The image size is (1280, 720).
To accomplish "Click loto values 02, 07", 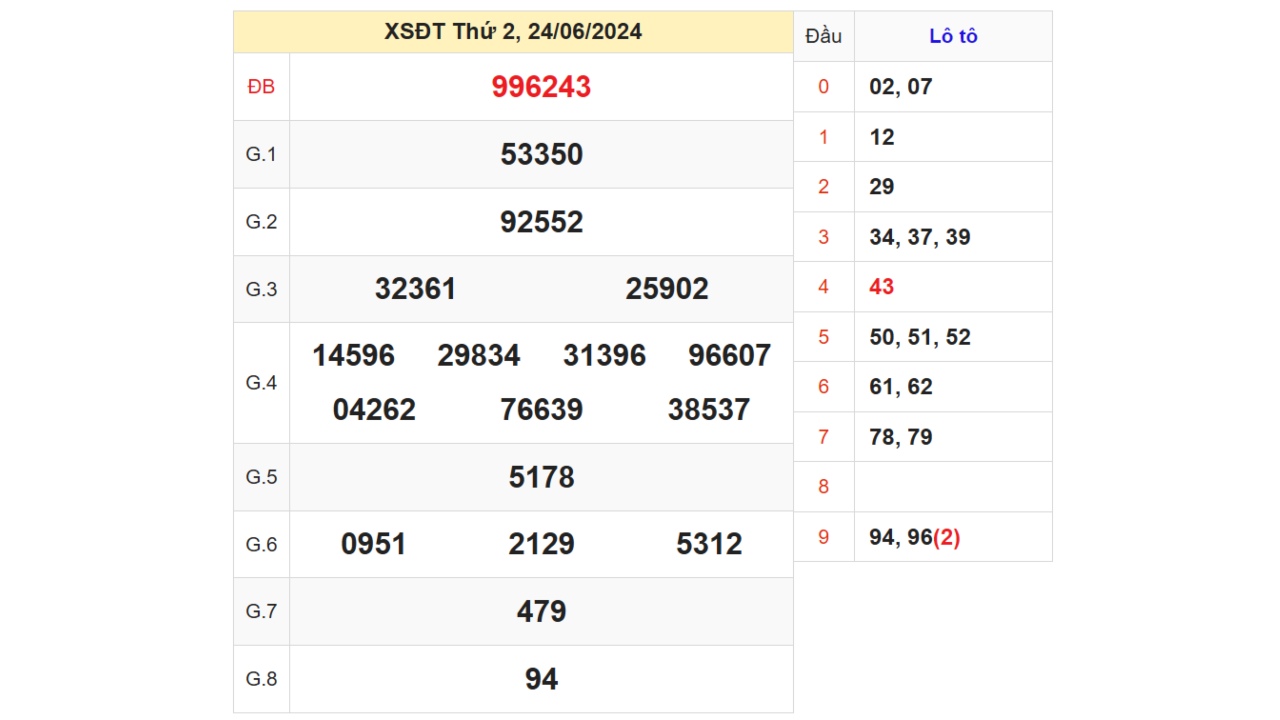I will pyautogui.click(x=901, y=87).
